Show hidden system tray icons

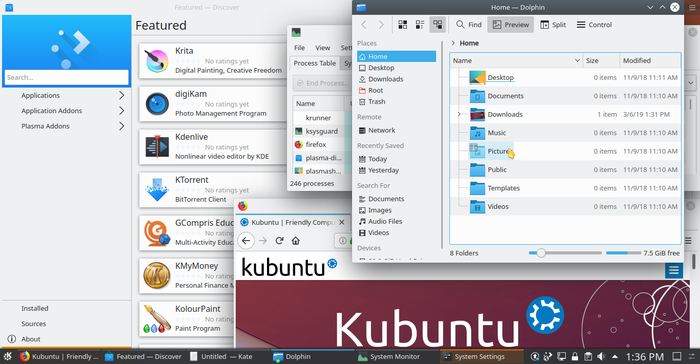click(x=615, y=356)
